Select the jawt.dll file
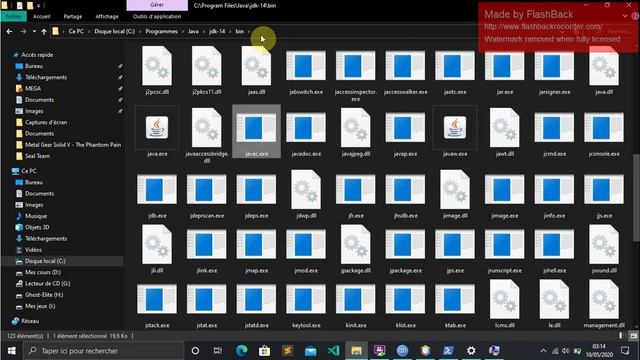This screenshot has height=360, width=640. 504,132
